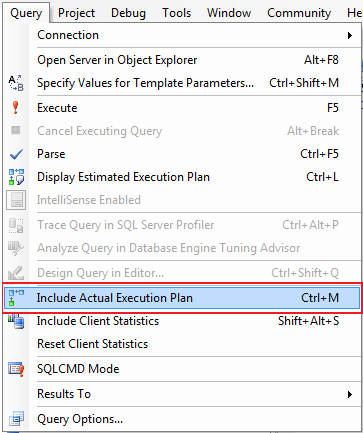Click the Parse checkmark icon
The height and width of the screenshot is (433, 363).
click(x=16, y=154)
